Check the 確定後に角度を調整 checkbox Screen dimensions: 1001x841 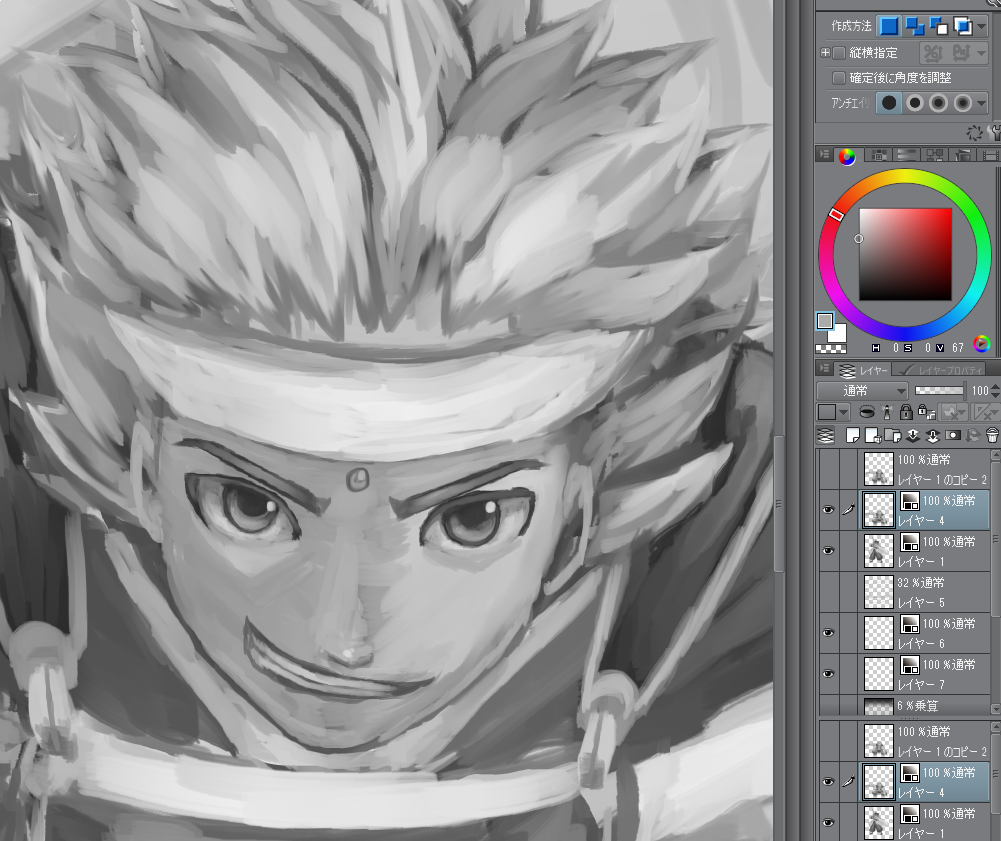pos(839,78)
